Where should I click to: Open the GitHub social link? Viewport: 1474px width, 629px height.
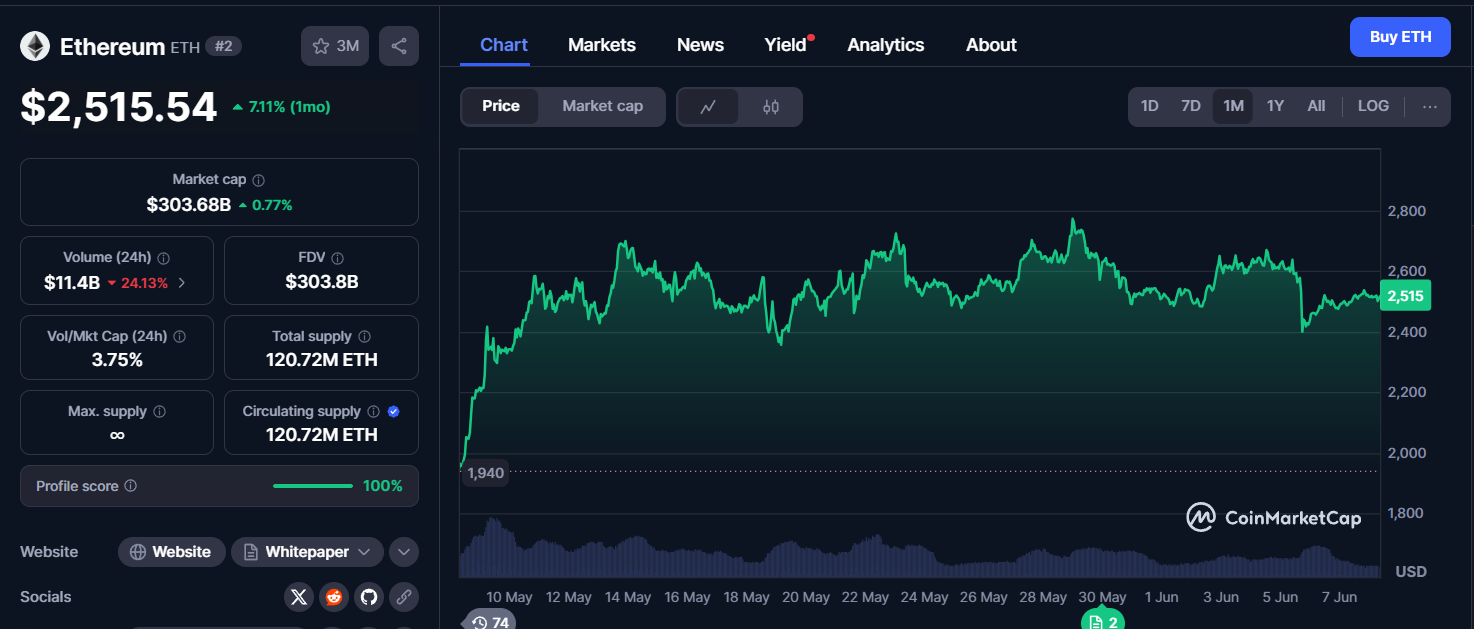point(369,597)
